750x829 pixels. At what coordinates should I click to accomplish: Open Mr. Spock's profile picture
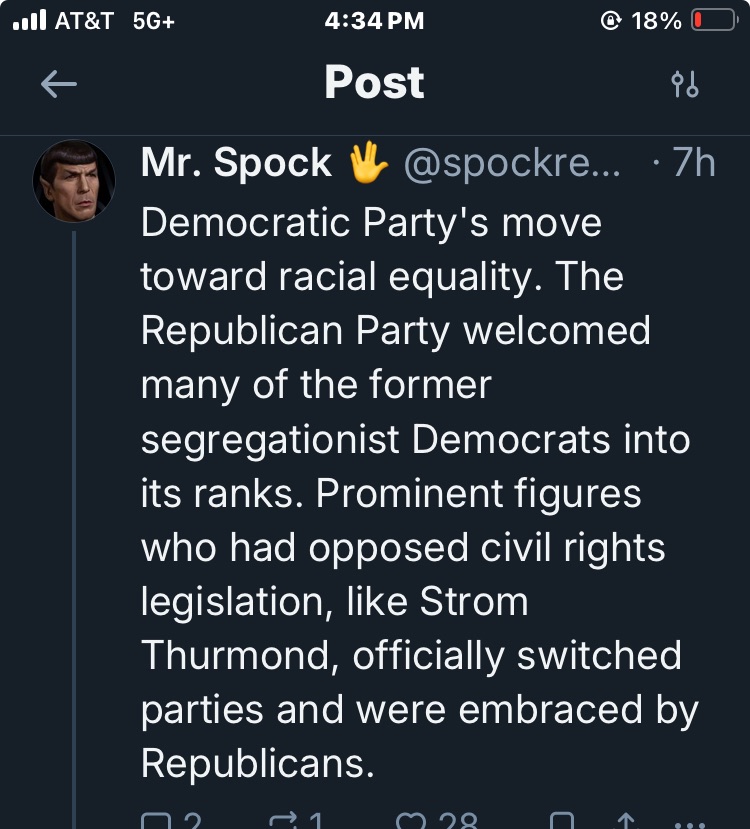click(x=74, y=180)
